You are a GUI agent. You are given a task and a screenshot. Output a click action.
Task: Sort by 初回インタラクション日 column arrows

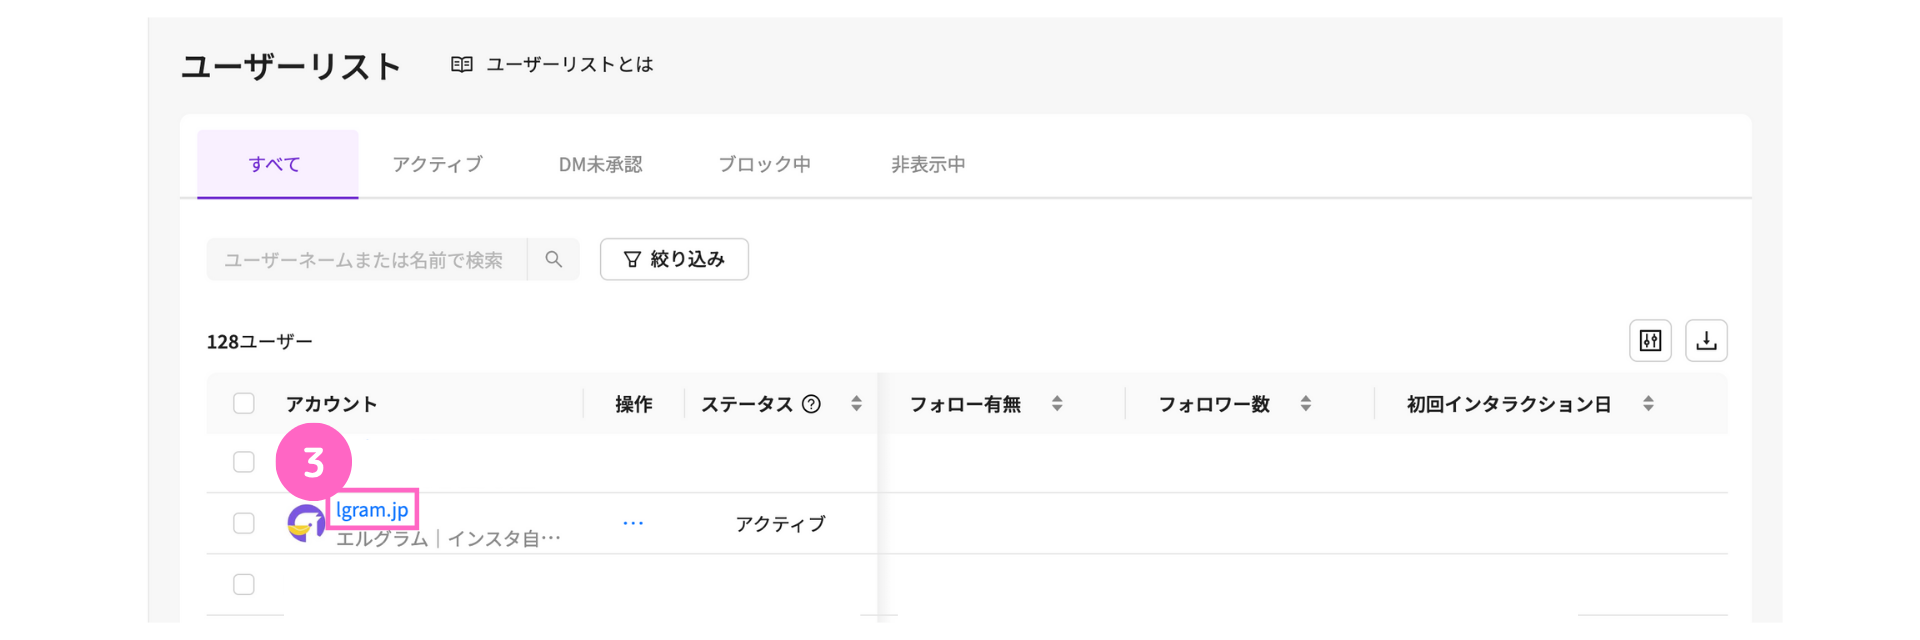[1648, 404]
